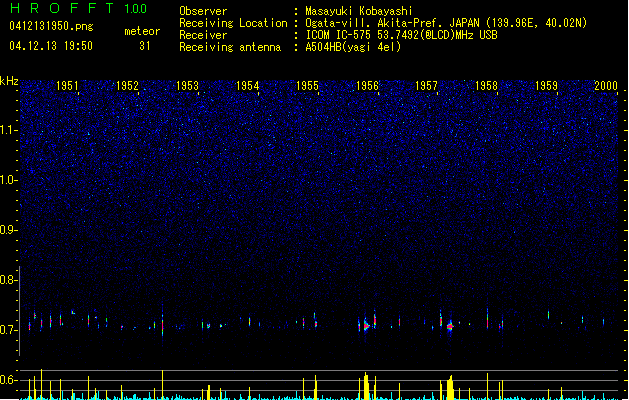Click the 0.8 kHz axis label

point(8,280)
